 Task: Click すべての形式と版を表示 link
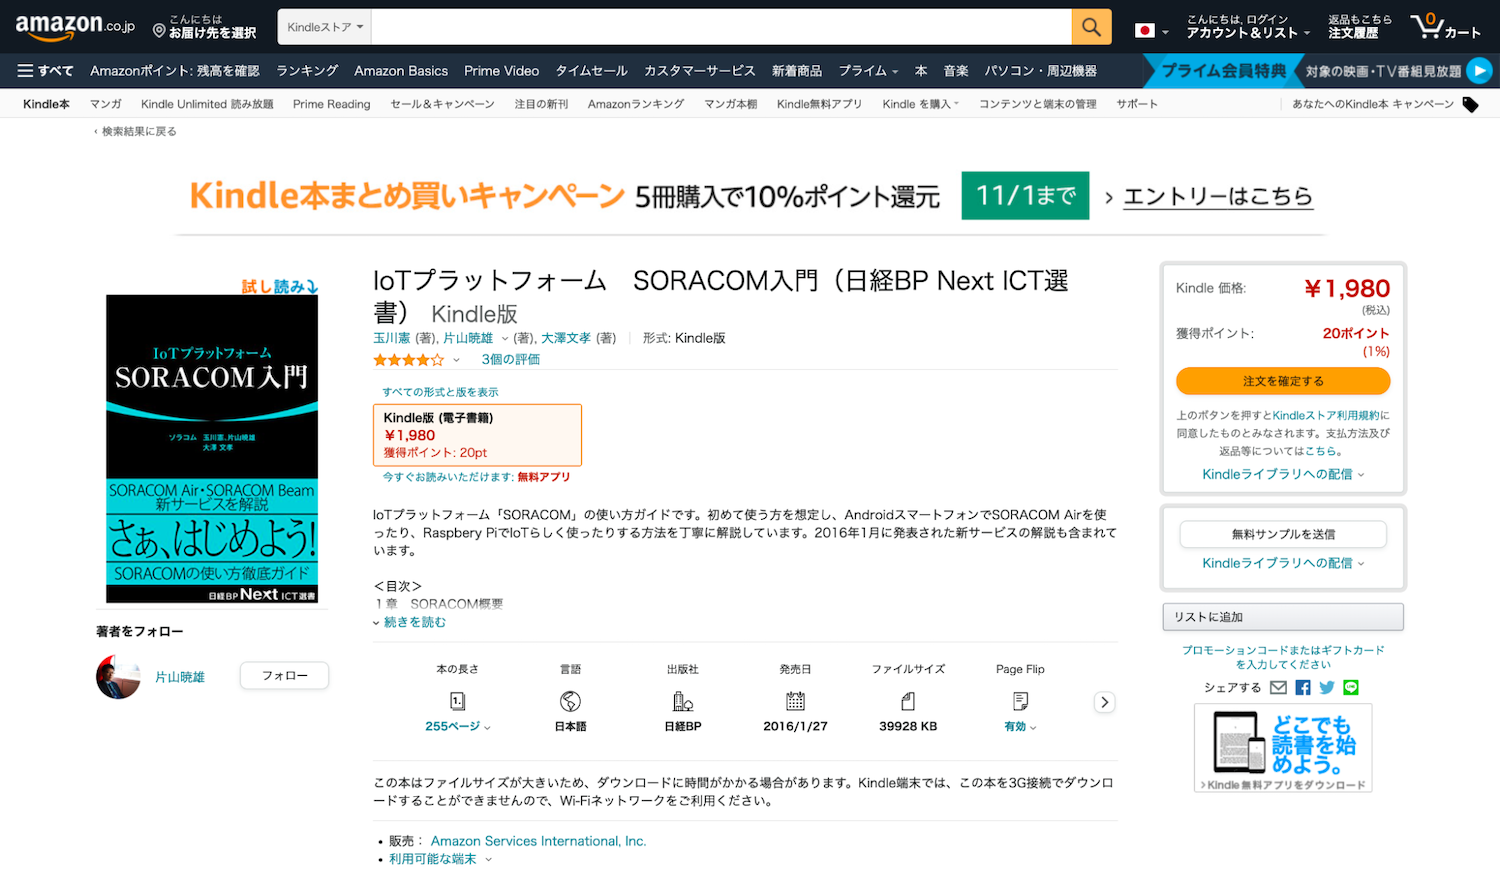[440, 392]
